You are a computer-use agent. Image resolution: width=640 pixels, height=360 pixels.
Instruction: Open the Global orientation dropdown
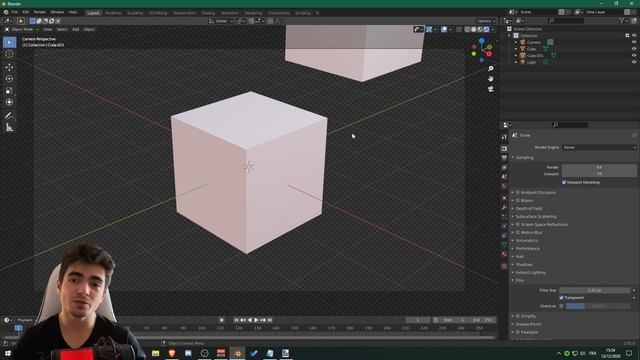tap(221, 21)
